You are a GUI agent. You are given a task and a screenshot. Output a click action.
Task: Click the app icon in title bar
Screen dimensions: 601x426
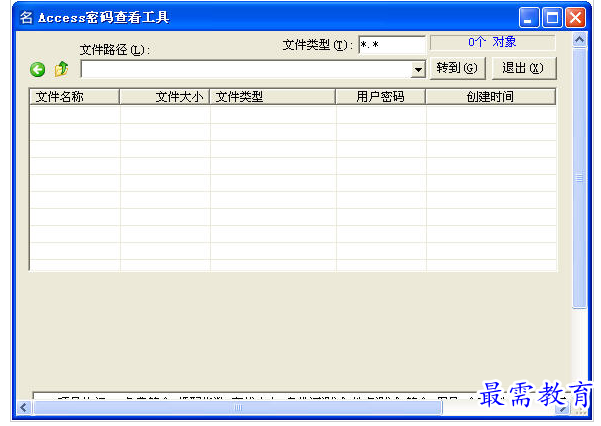pyautogui.click(x=26, y=17)
